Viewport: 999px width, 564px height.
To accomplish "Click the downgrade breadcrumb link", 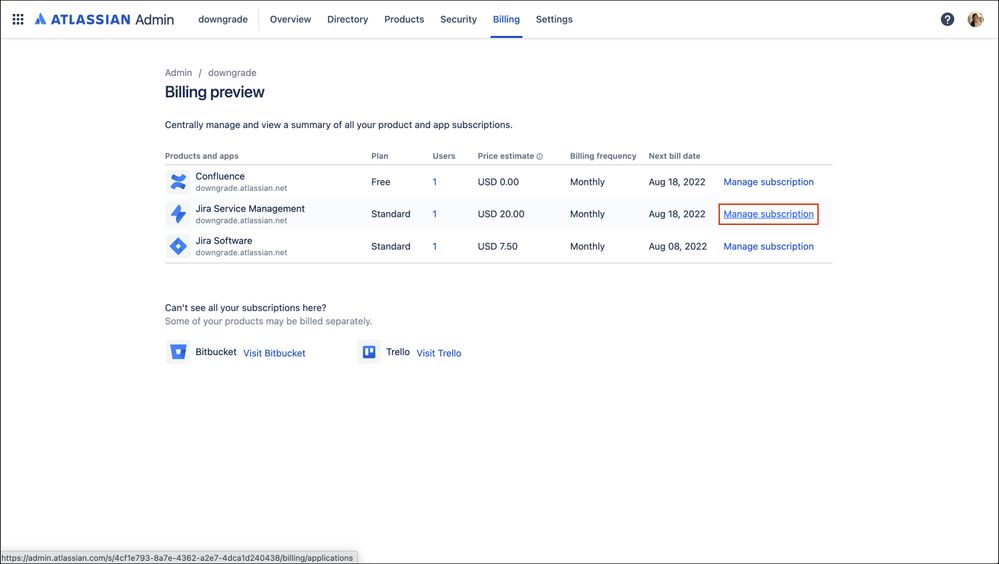I will (x=232, y=73).
